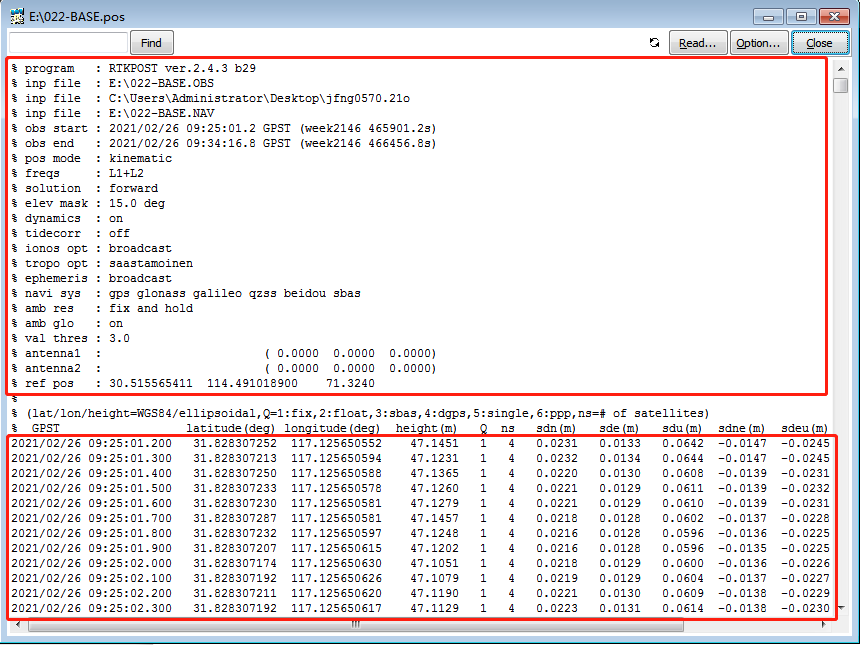Select the 'E:\022-BASE.OBS' input file line
Image resolution: width=860 pixels, height=645 pixels.
(x=112, y=83)
